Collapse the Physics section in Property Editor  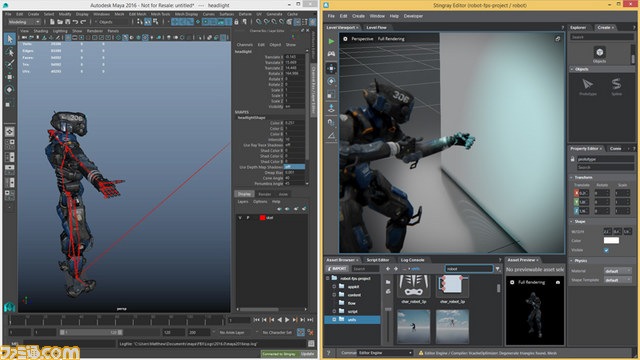(572, 261)
